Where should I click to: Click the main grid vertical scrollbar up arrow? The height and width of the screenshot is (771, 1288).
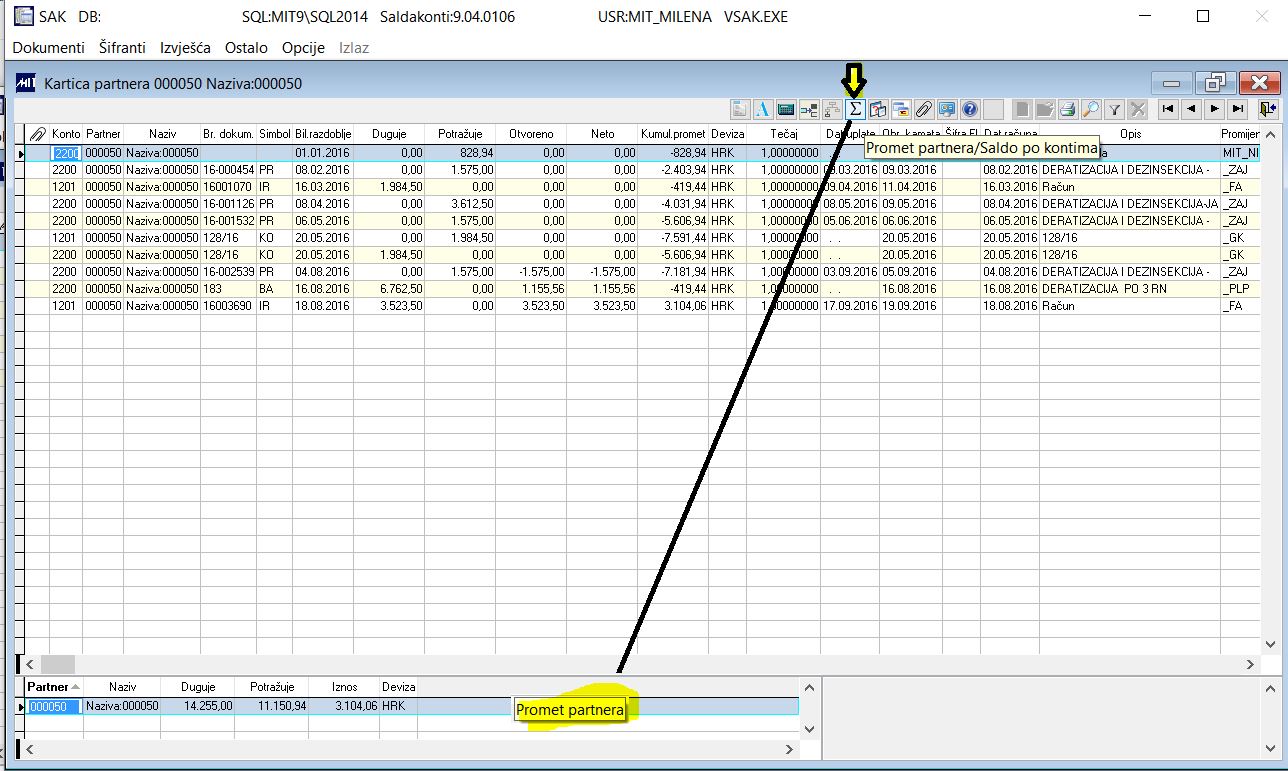click(1270, 134)
